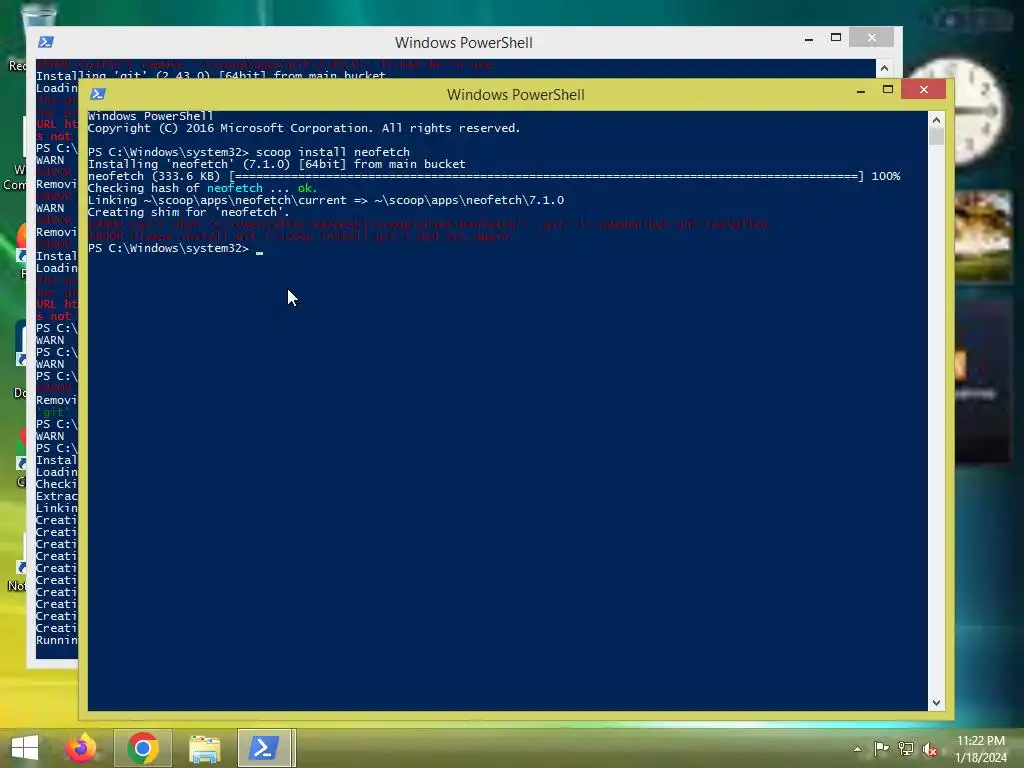
Task: Click the 'Copyright (C) 2016 Microsoft Corporation' line
Action: point(304,128)
